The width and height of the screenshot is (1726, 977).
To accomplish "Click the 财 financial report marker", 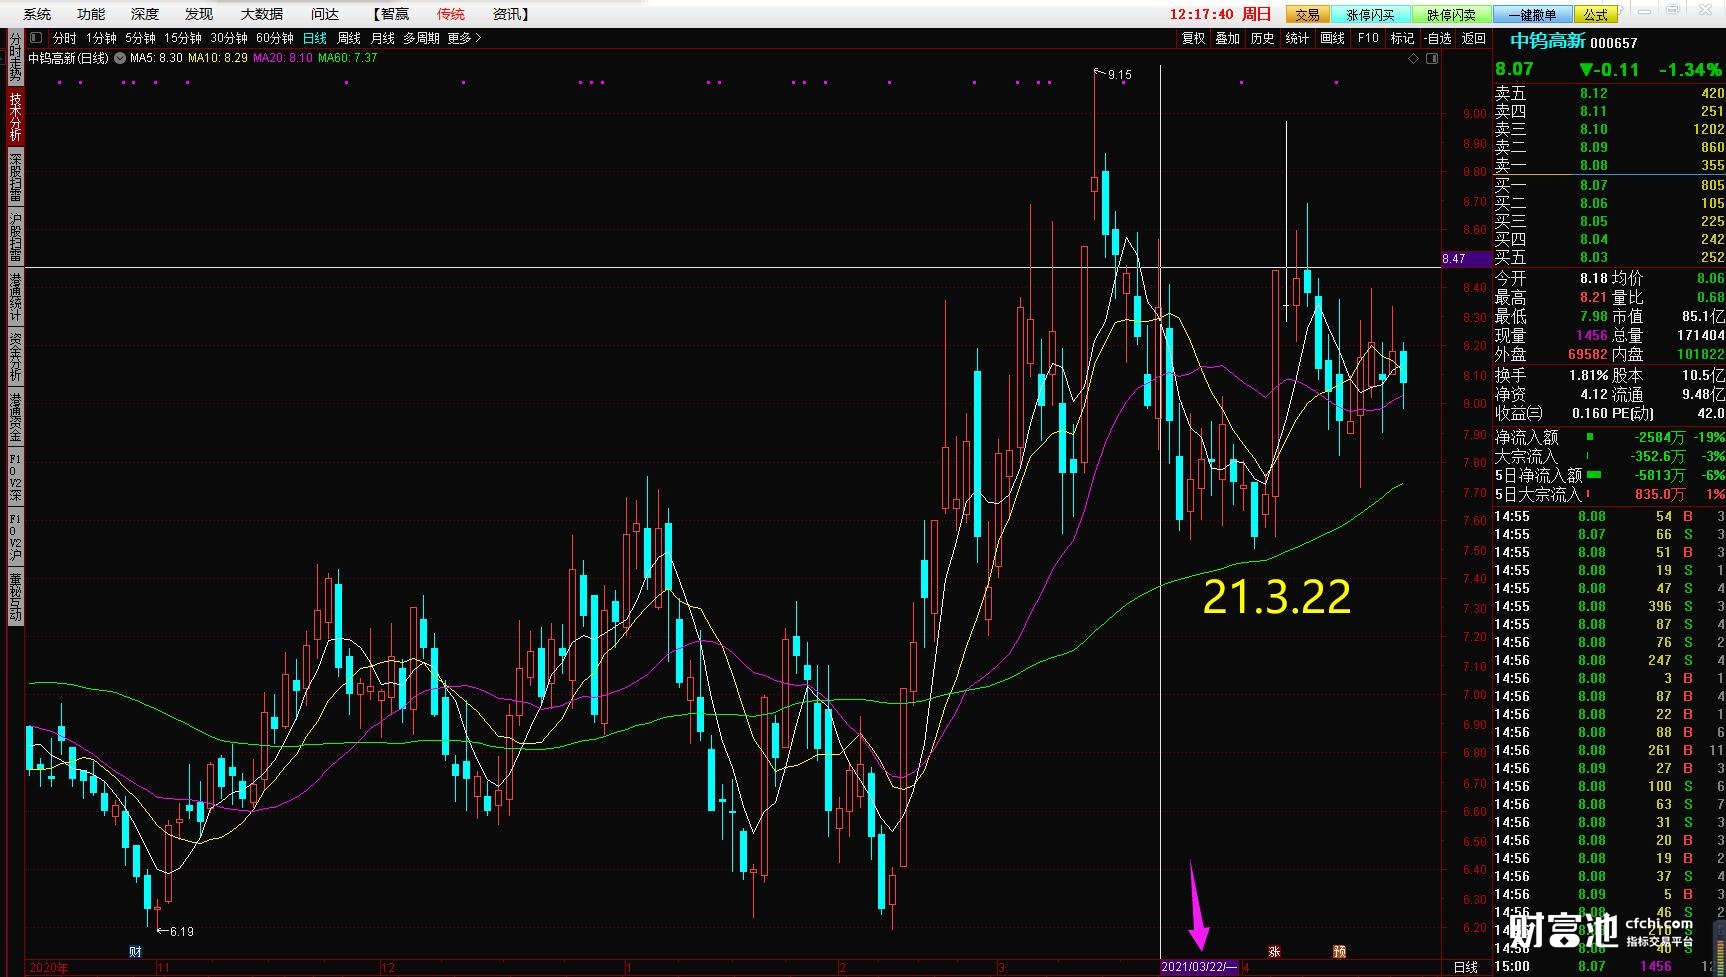I will click(136, 952).
